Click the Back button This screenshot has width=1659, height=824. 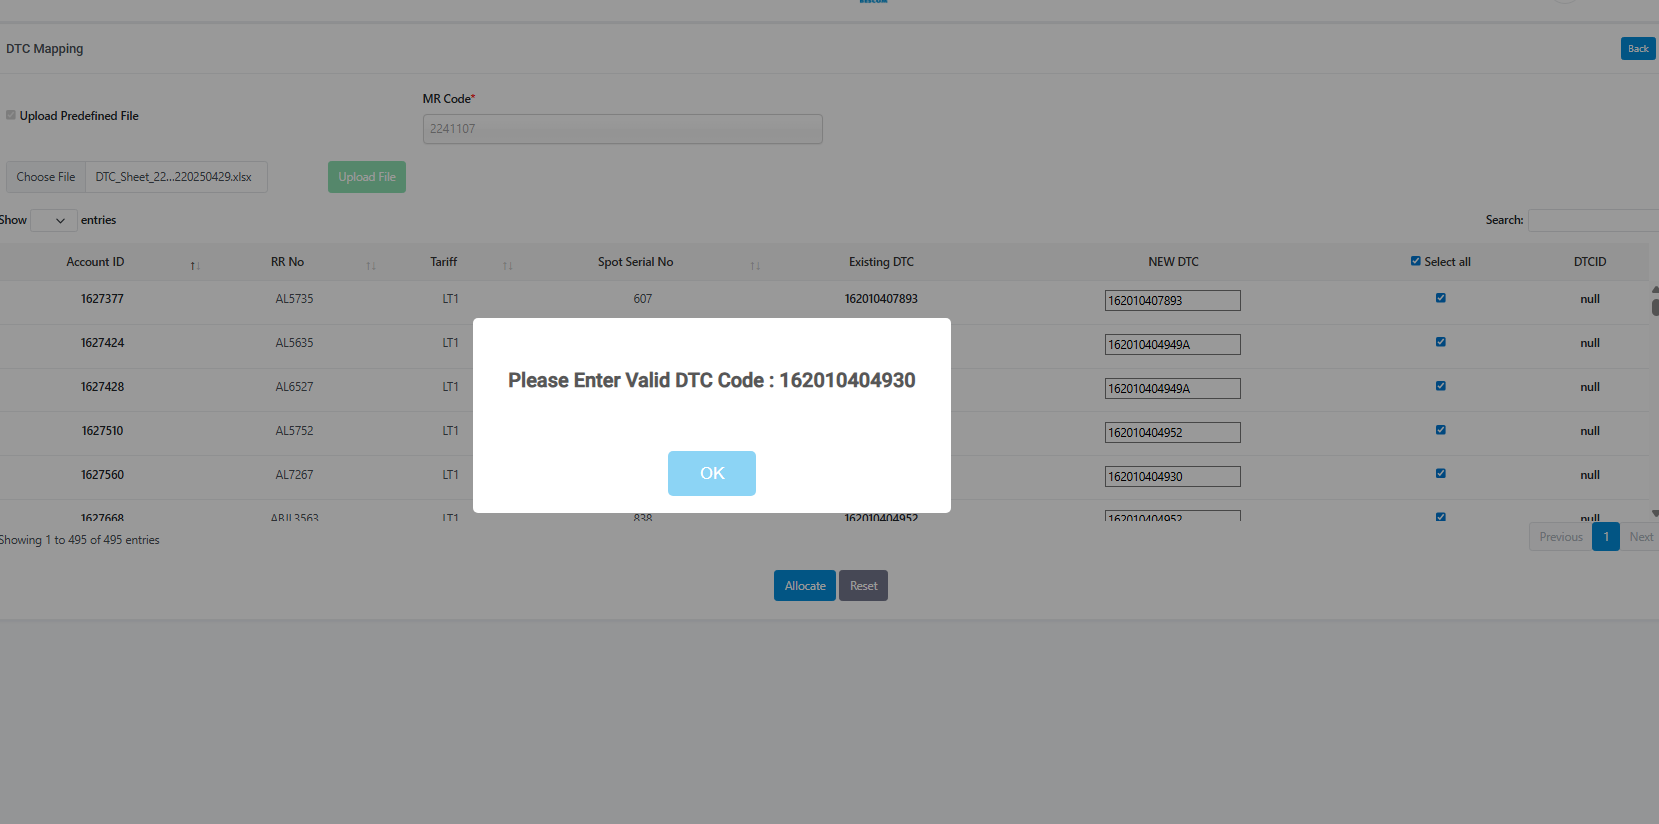(x=1638, y=48)
